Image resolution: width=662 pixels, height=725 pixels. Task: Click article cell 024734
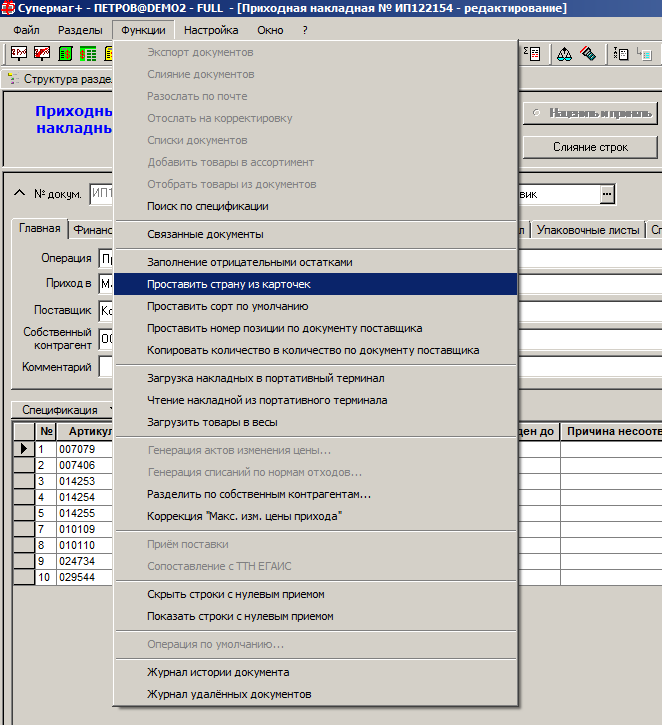[85, 561]
